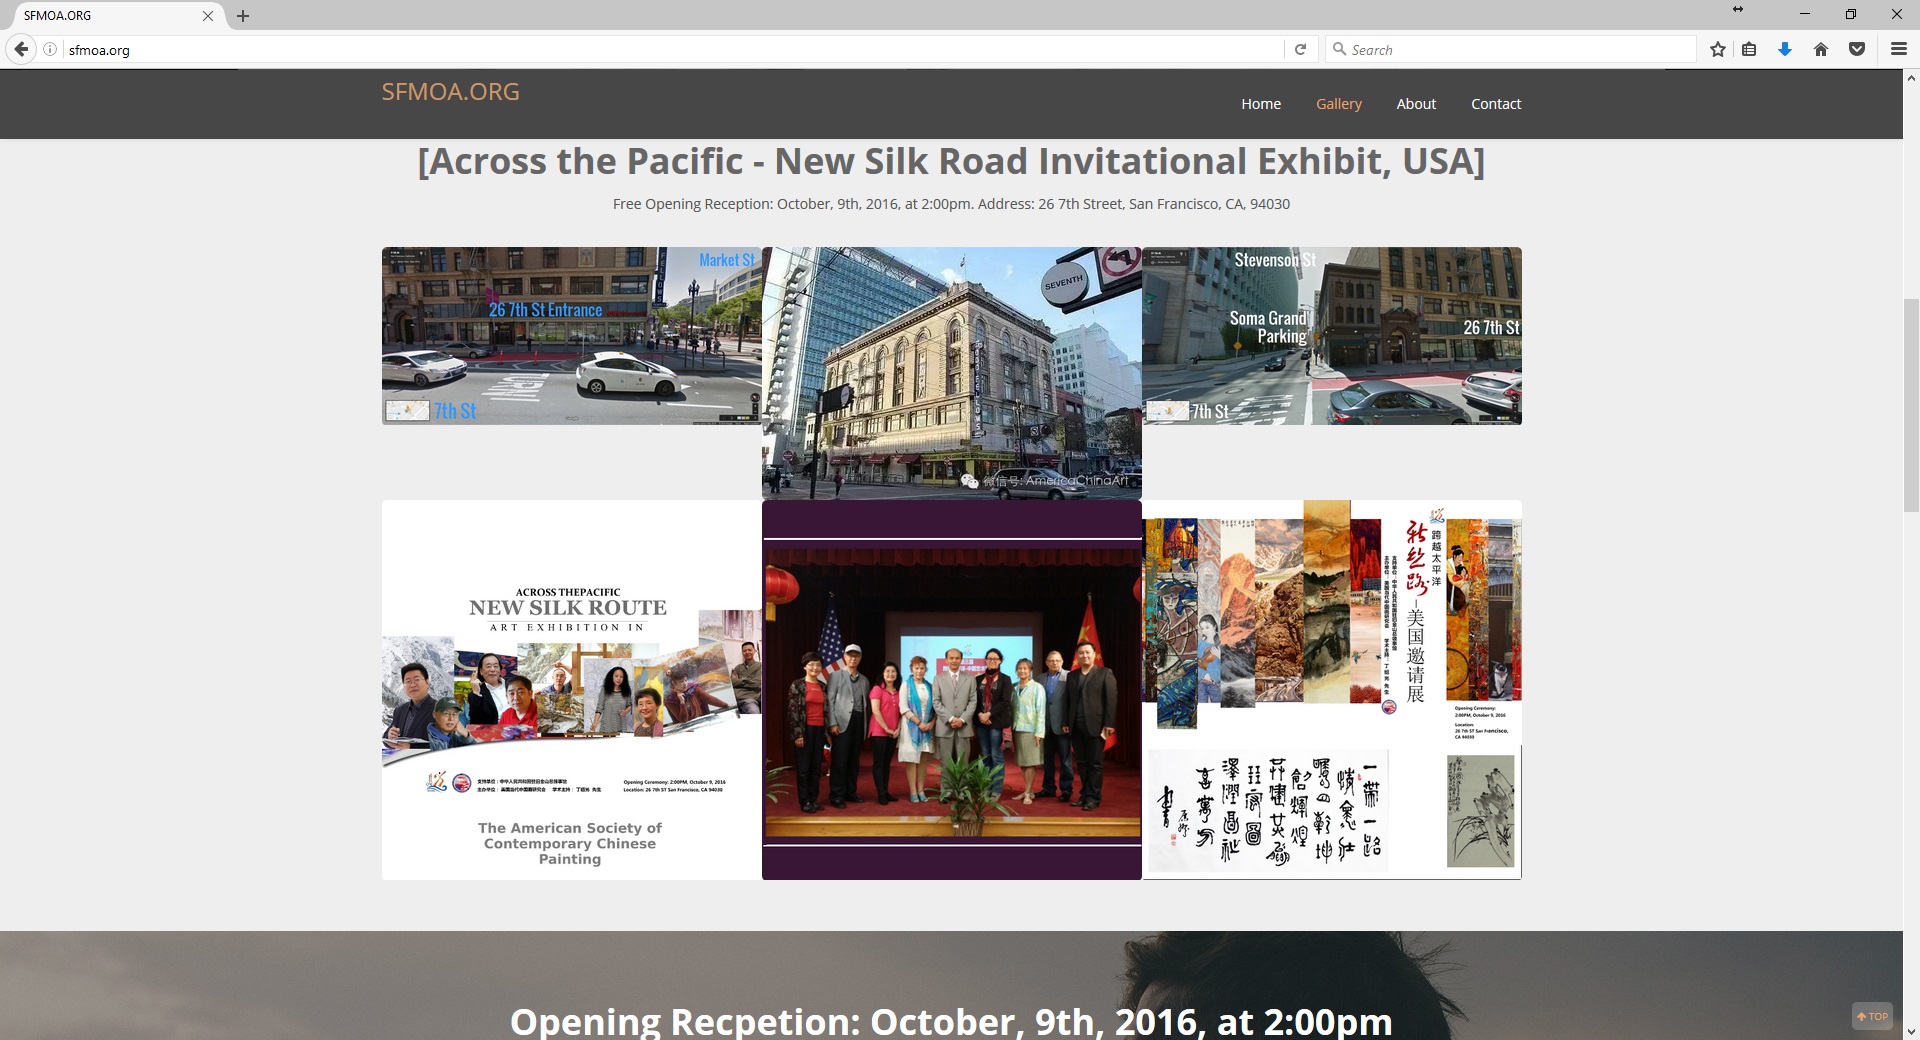This screenshot has width=1920, height=1040.
Task: Open the Soma Grand Parking street photo
Action: click(x=1332, y=336)
